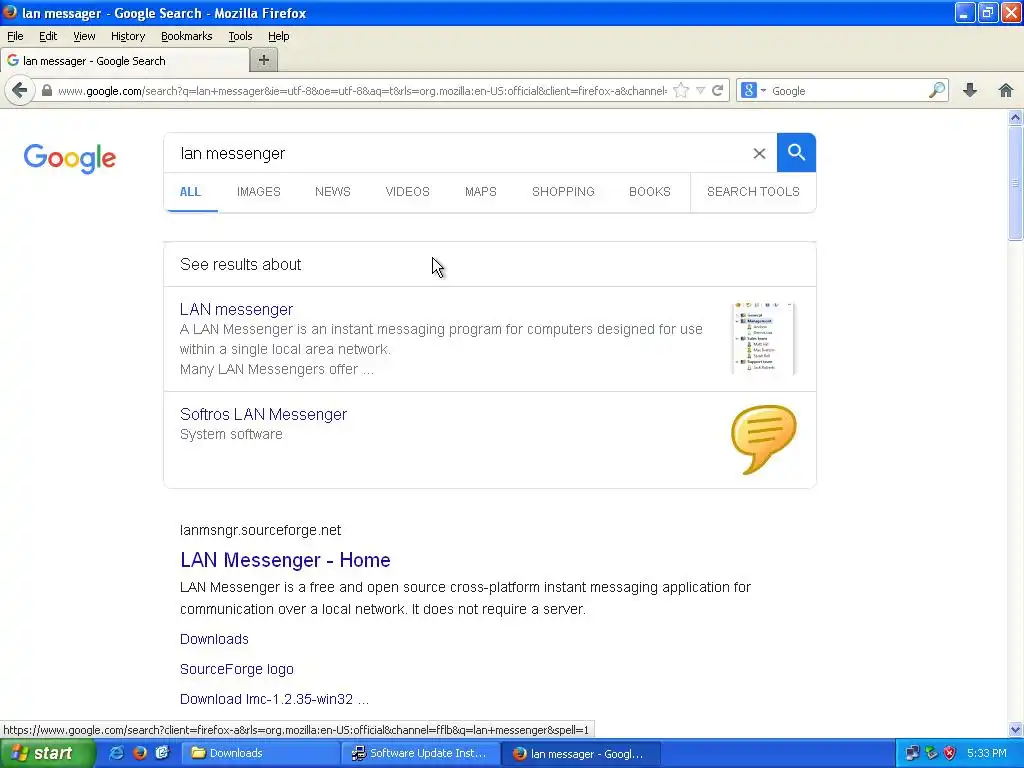Click the vertical scrollbar thumb
The width and height of the screenshot is (1024, 768).
point(1015,183)
